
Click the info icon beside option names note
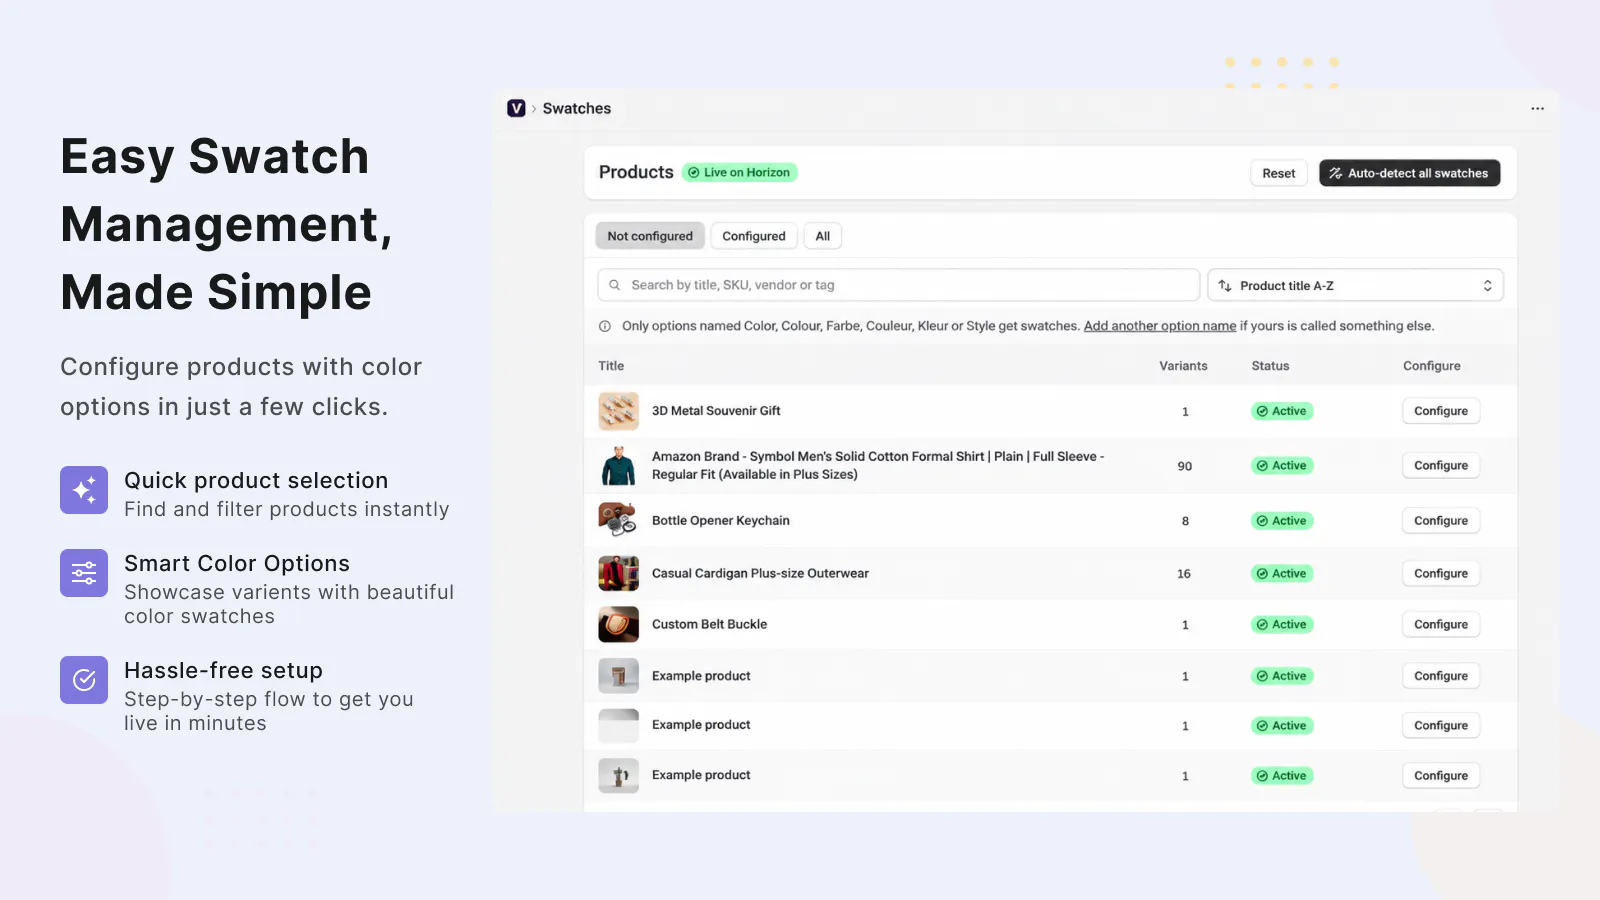point(605,326)
